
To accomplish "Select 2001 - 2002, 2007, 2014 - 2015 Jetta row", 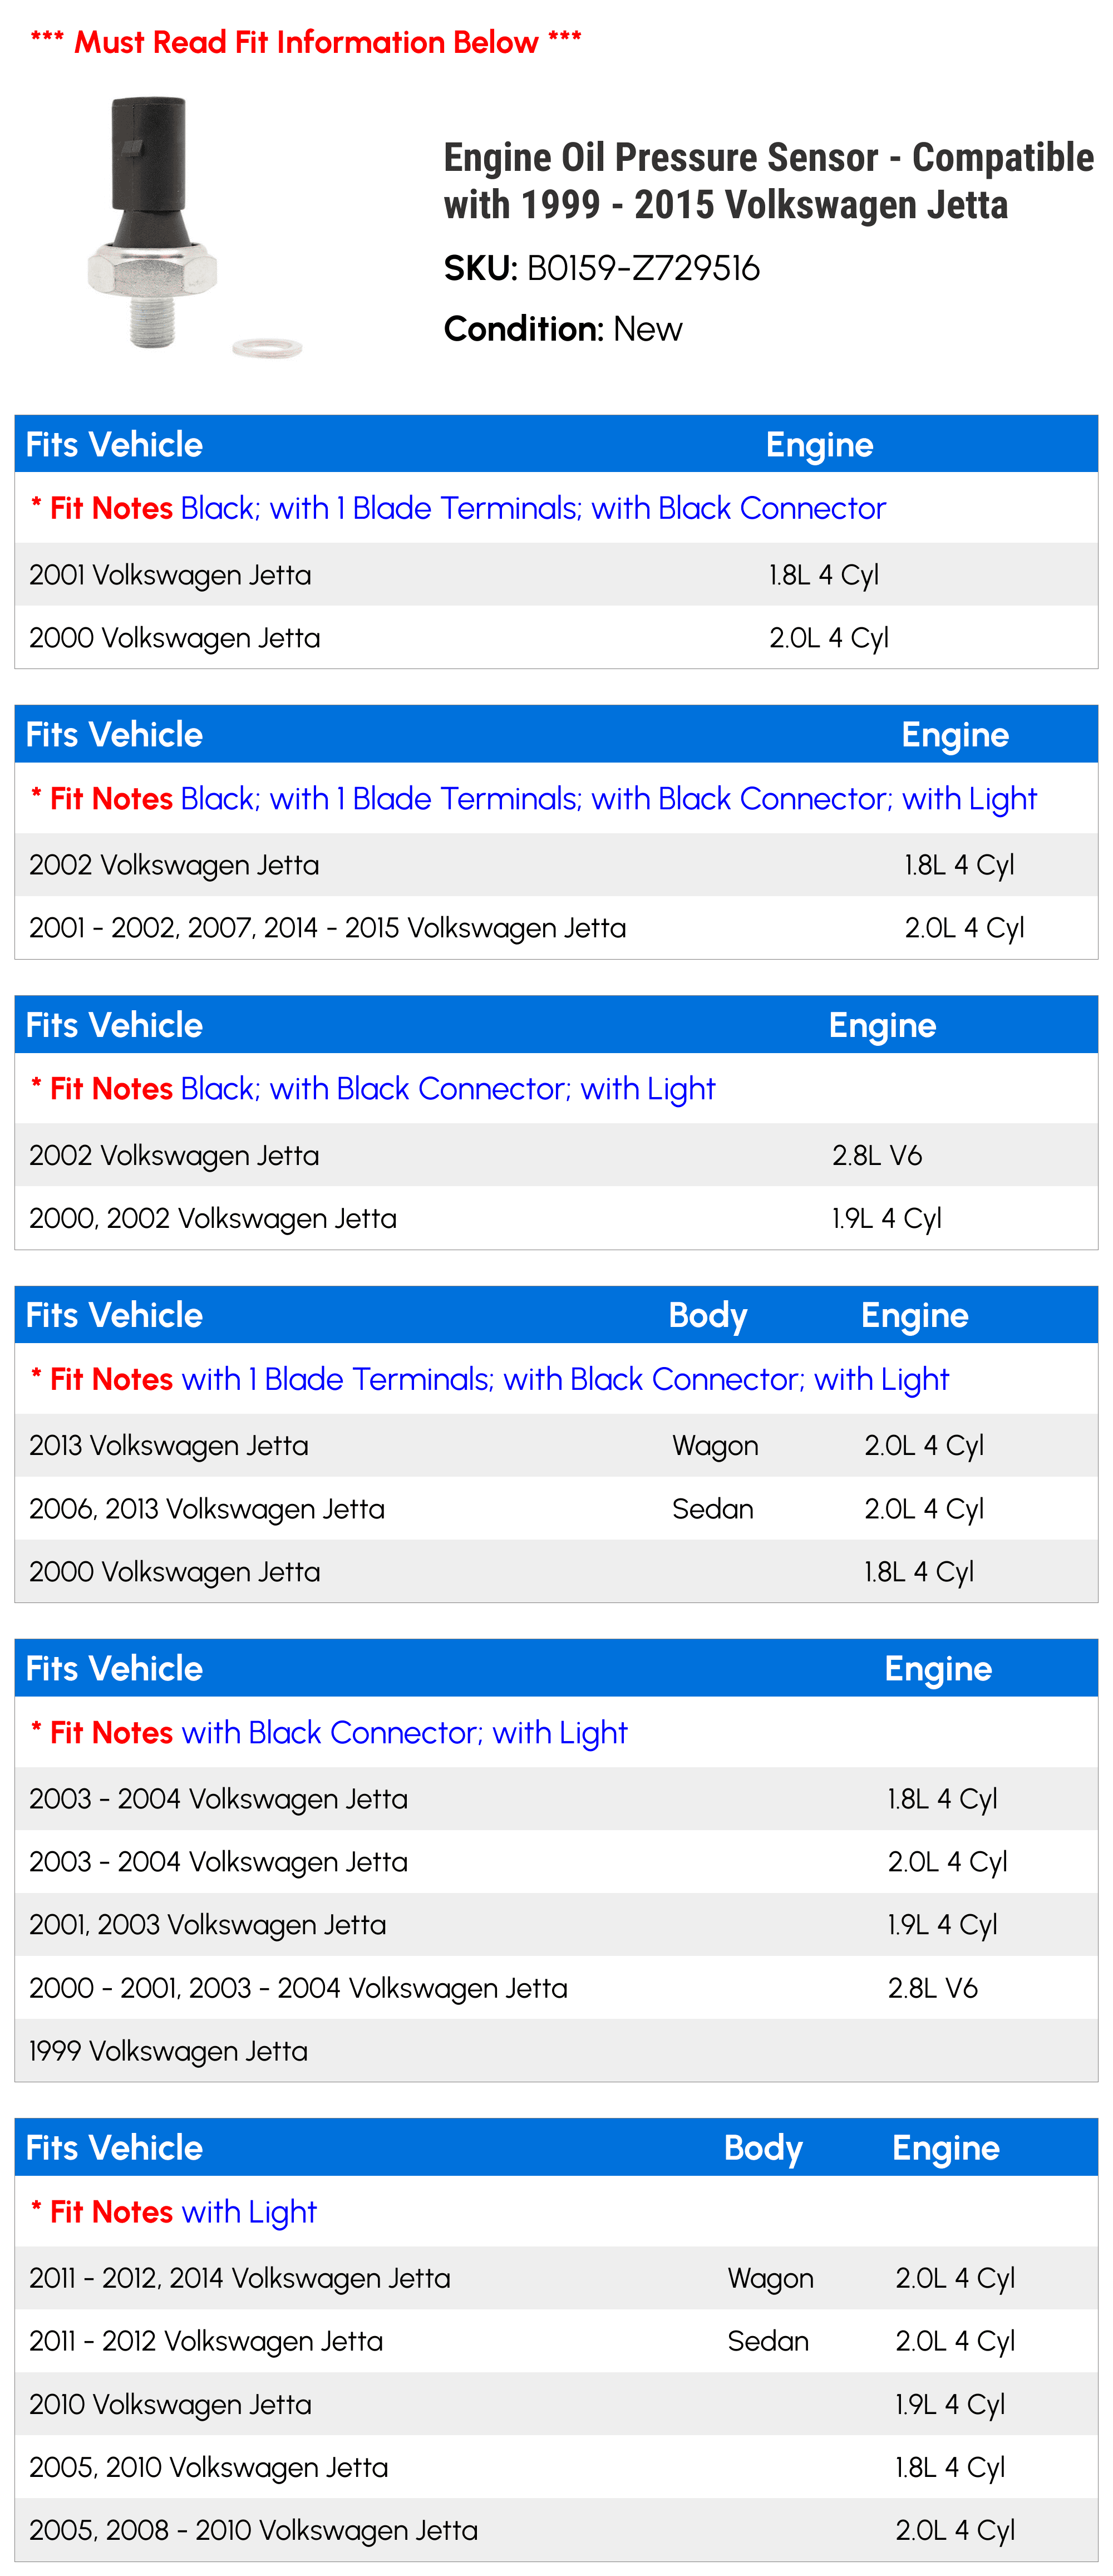I will (556, 928).
